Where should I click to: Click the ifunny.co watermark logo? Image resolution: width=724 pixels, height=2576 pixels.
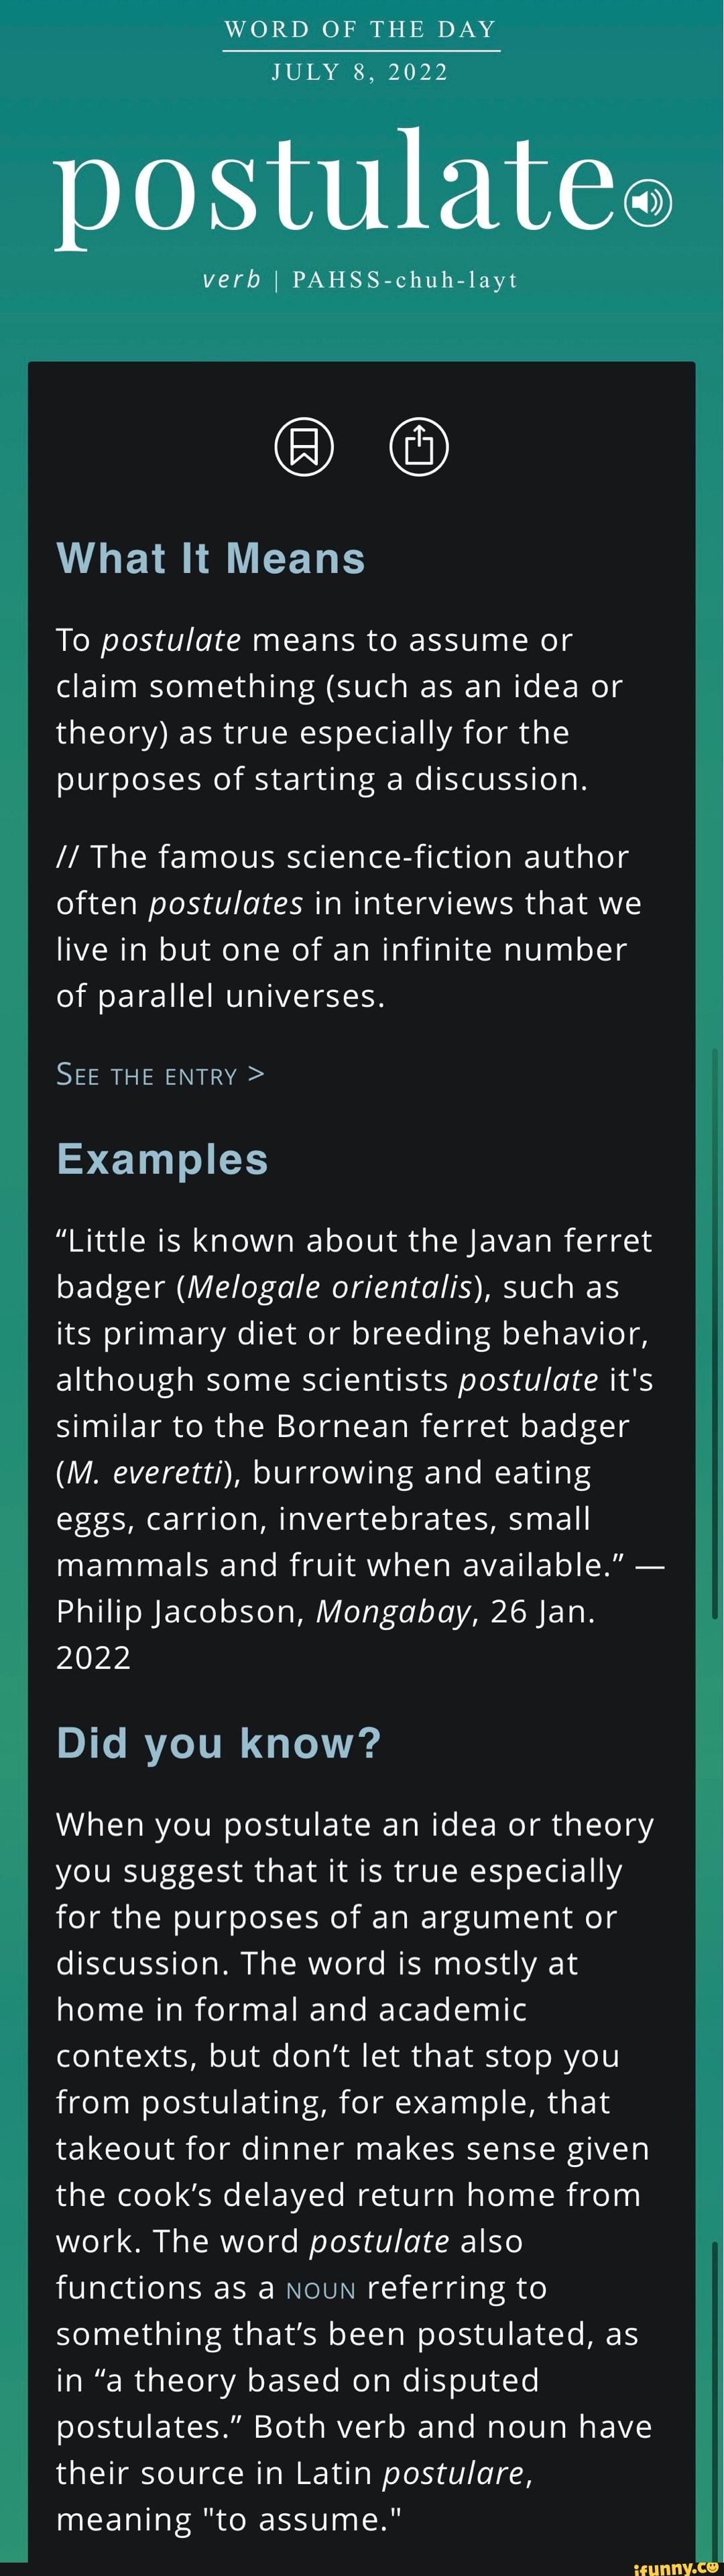pos(677,2565)
